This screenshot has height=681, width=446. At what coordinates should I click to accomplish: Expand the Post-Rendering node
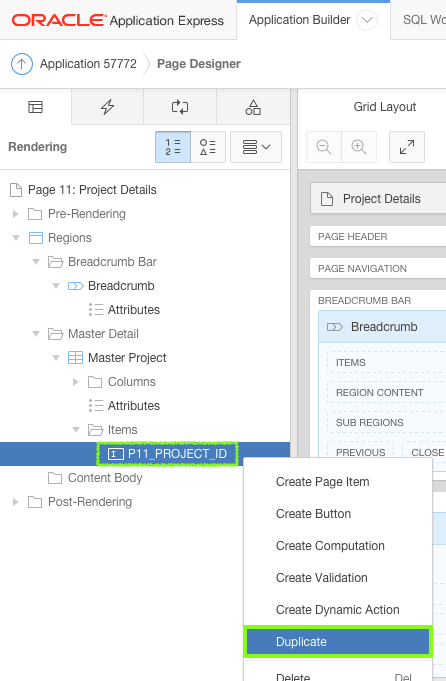(x=16, y=502)
